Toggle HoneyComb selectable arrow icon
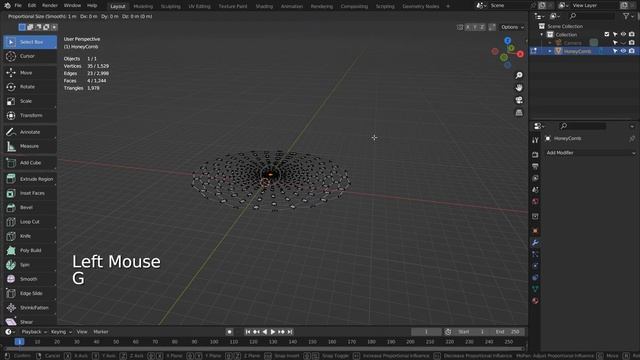 tap(615, 51)
